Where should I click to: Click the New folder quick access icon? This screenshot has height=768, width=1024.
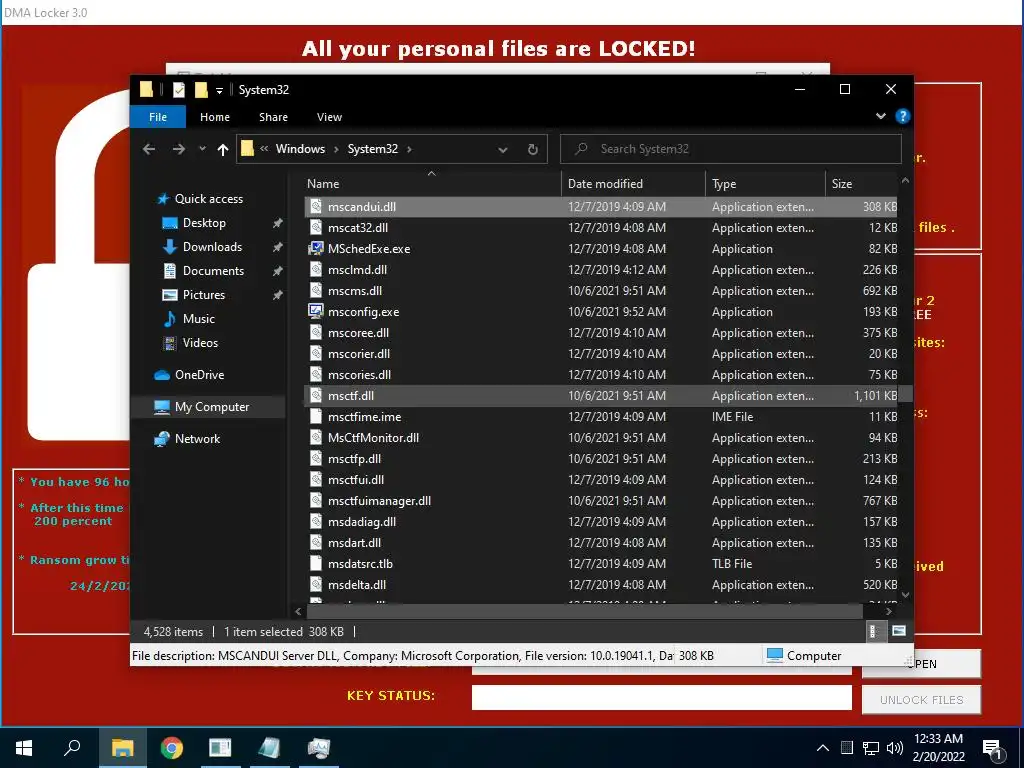coord(201,90)
